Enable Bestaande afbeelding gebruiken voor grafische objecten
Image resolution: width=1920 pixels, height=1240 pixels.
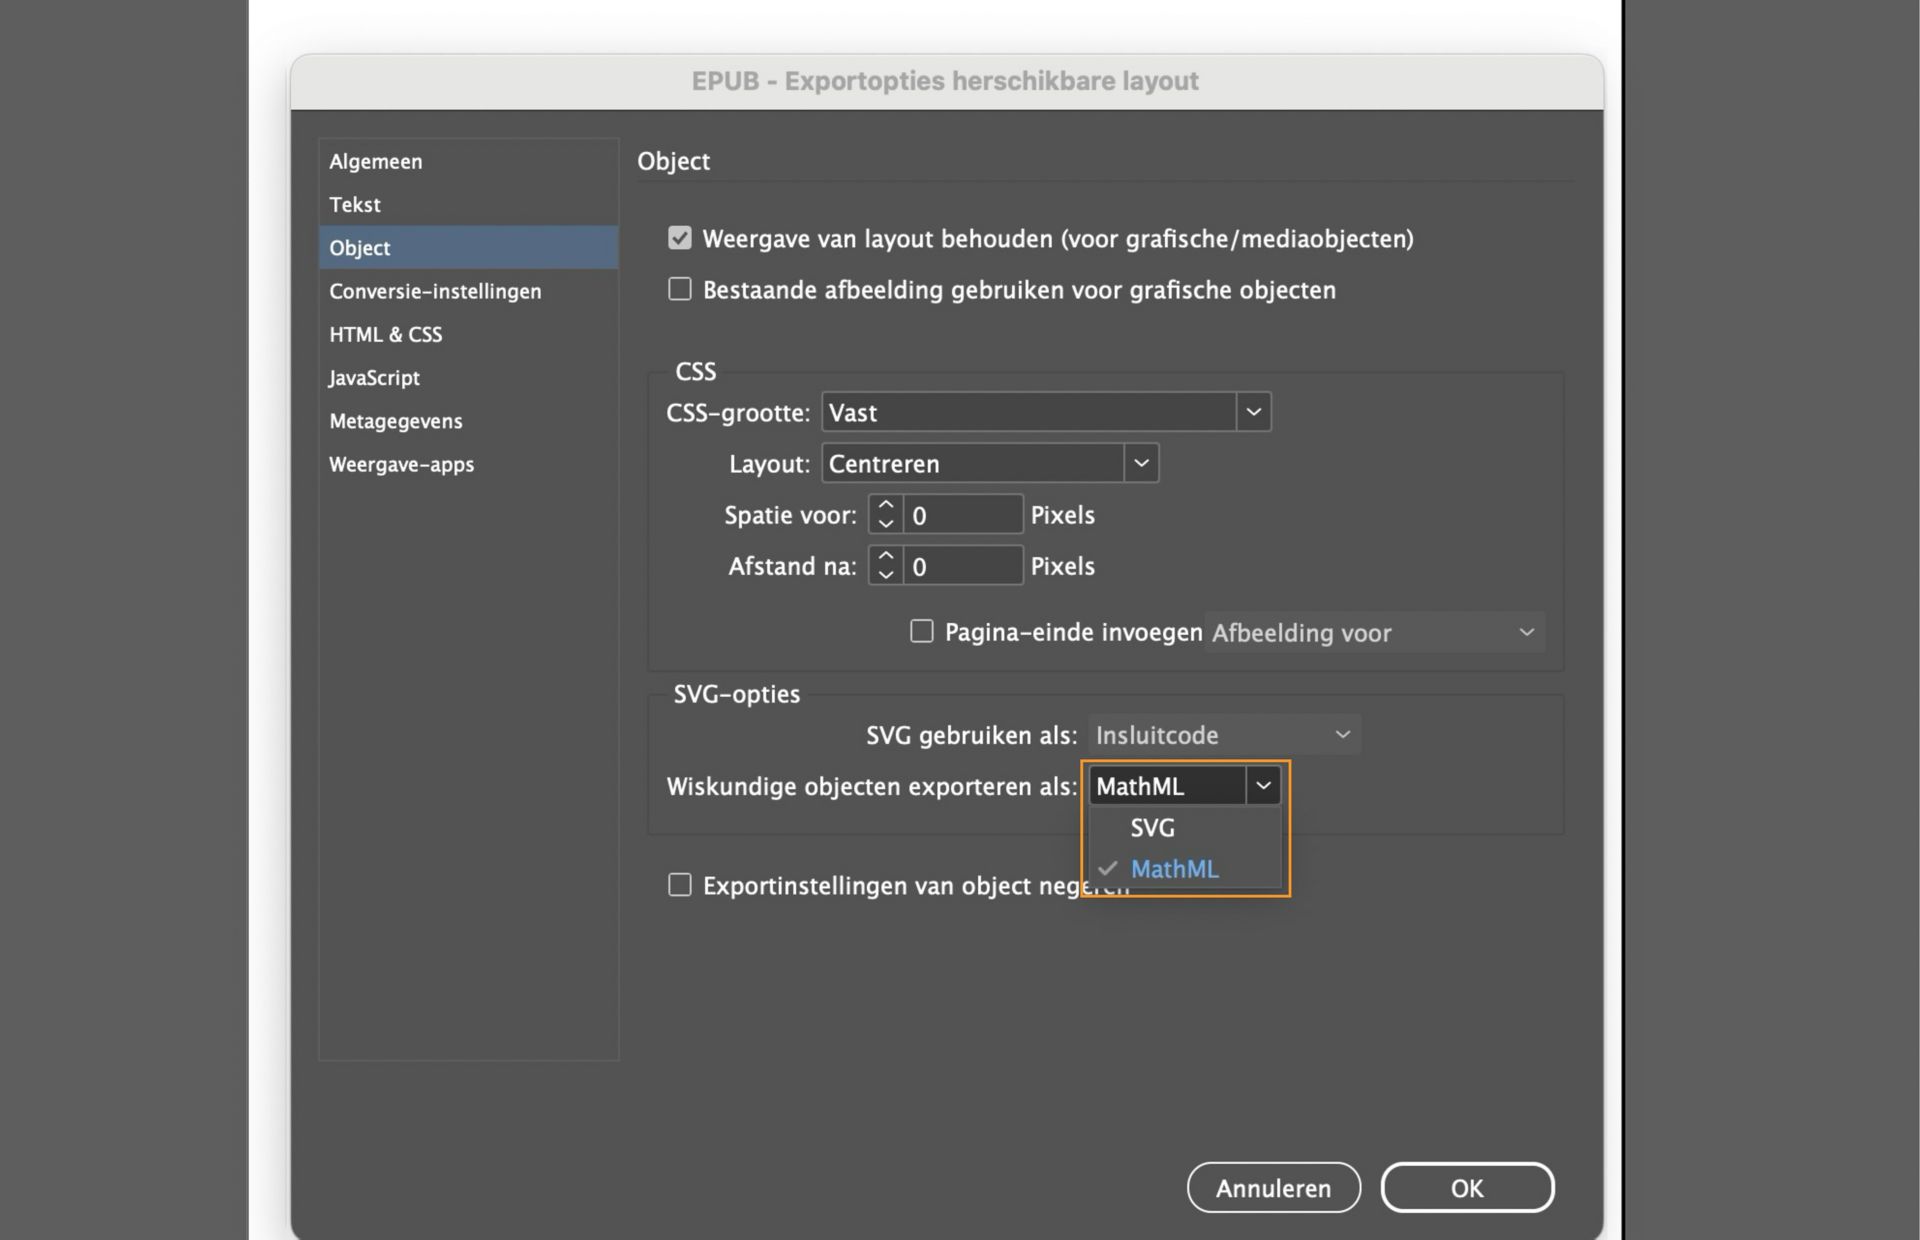[x=679, y=289]
